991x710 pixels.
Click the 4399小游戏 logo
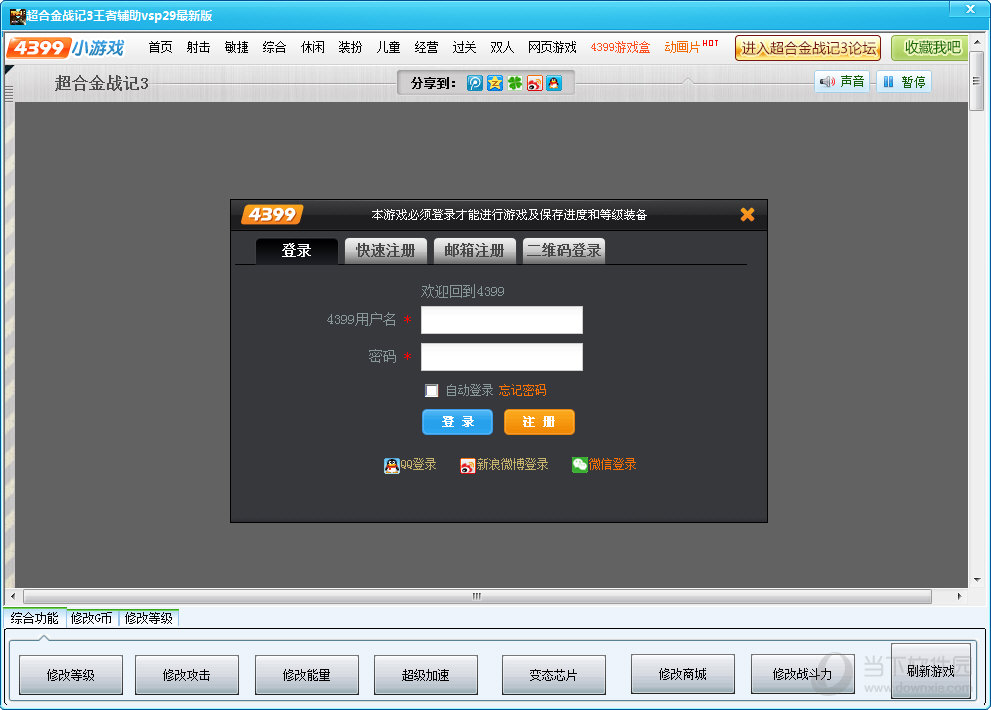[66, 48]
